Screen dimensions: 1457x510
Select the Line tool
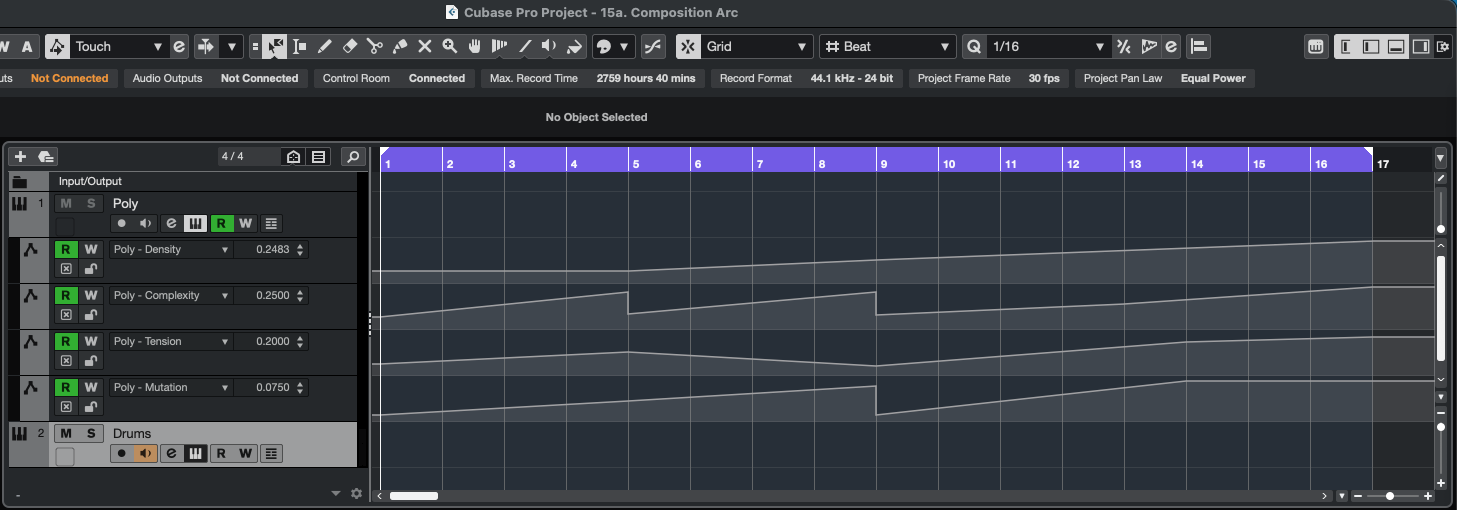tap(525, 46)
